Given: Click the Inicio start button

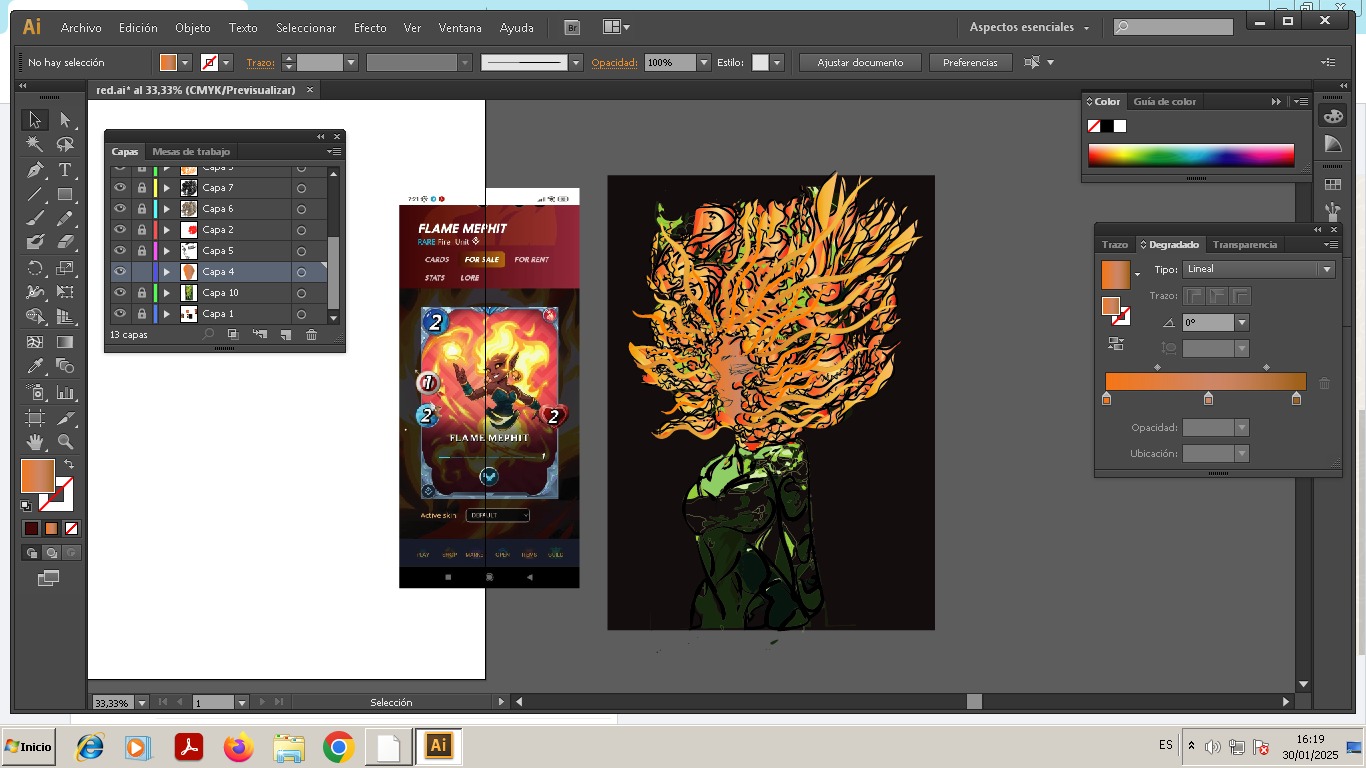Looking at the screenshot, I should coord(28,747).
